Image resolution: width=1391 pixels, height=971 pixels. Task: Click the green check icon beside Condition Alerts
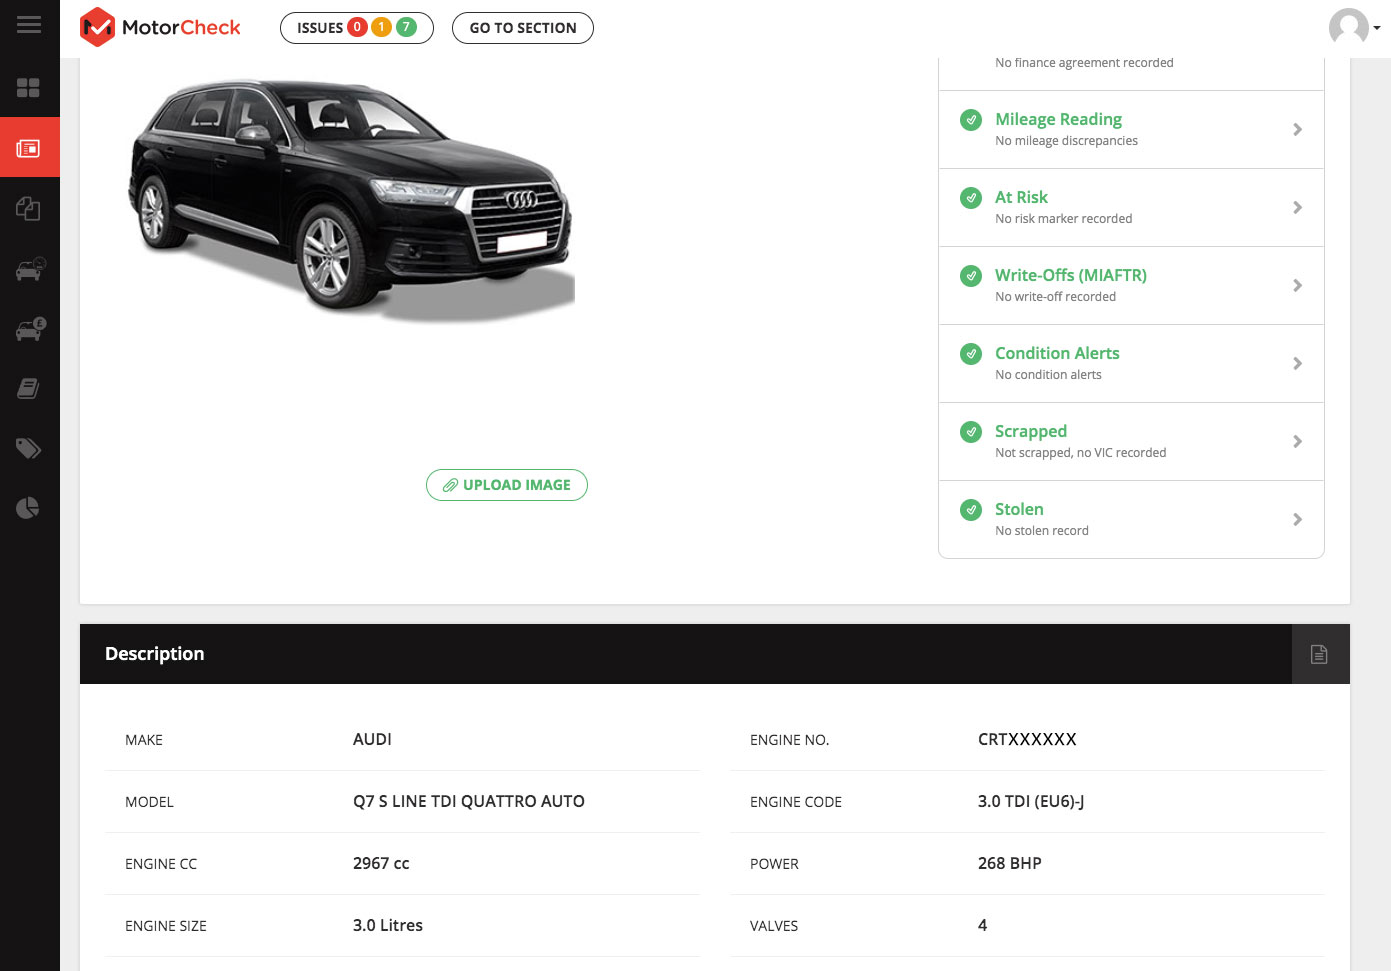tap(971, 354)
